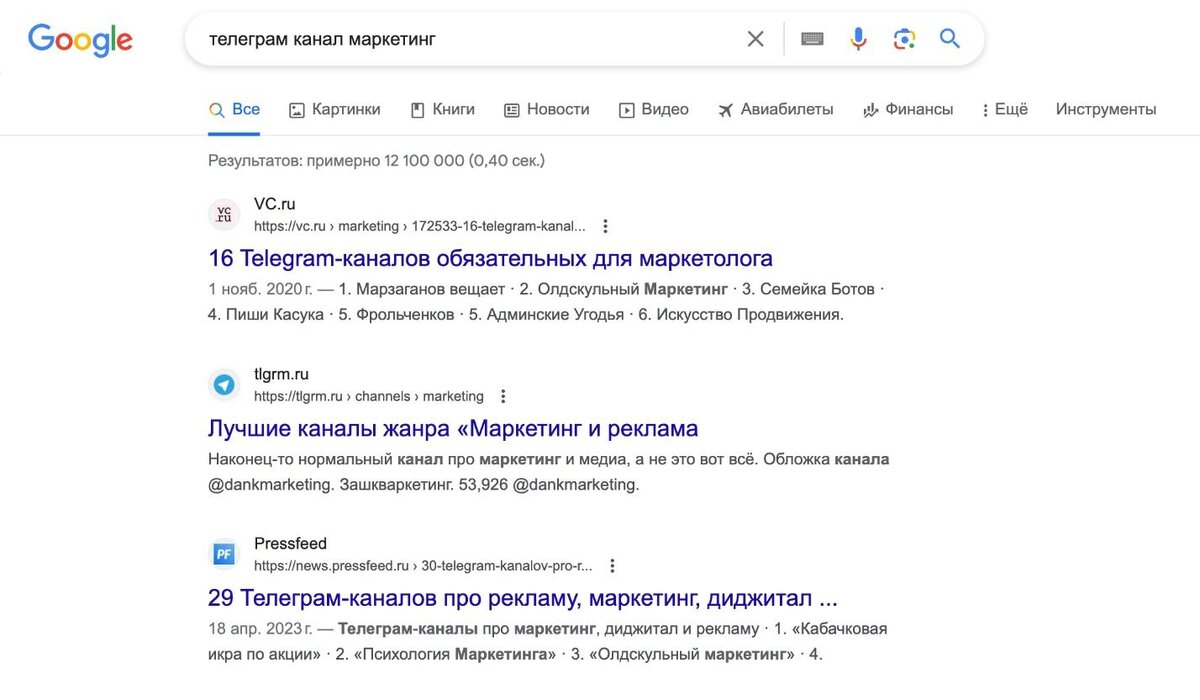Click the https://tlgrm.ru channels marketing URL
Screen dimensions: 1200x700
point(369,396)
